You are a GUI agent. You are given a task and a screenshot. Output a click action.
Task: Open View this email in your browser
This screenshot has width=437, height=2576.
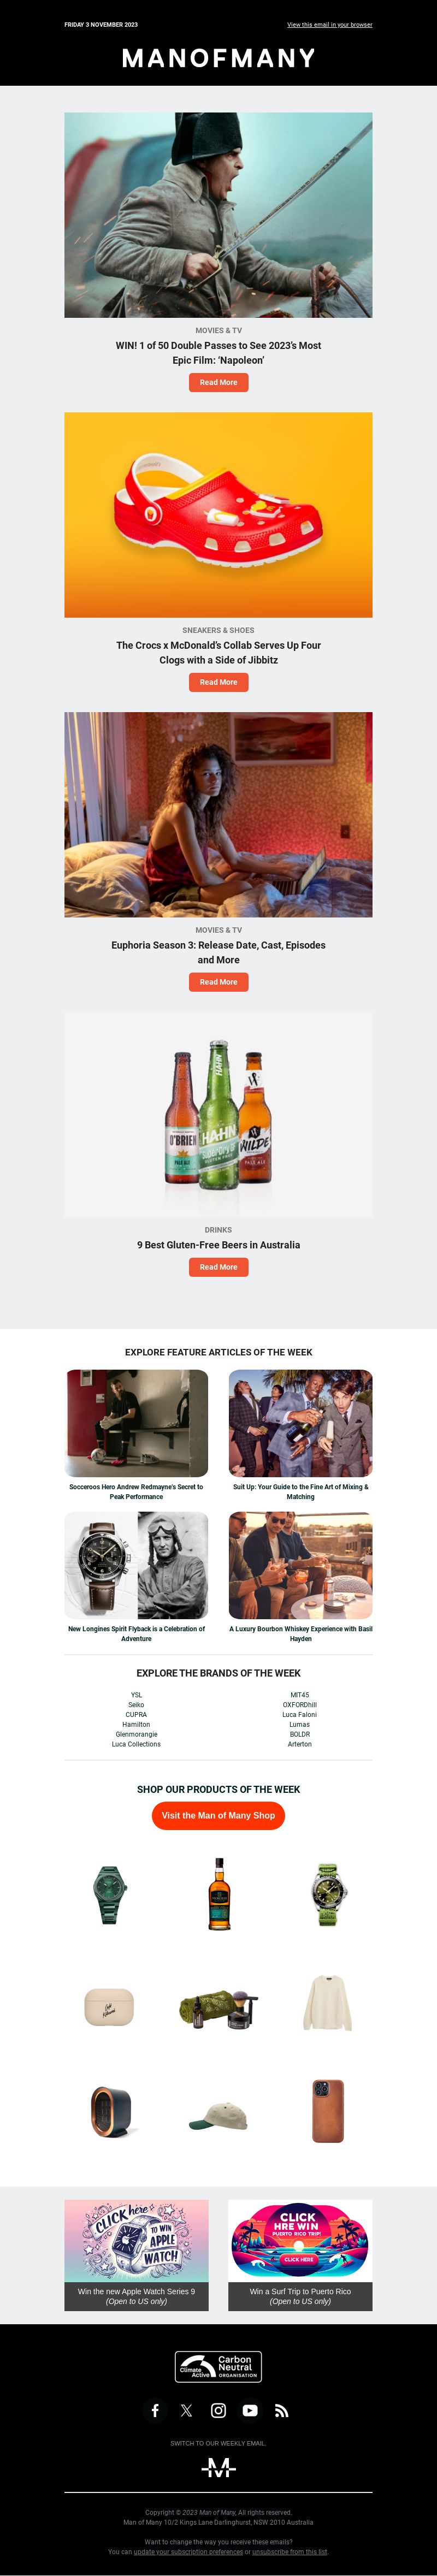point(329,25)
